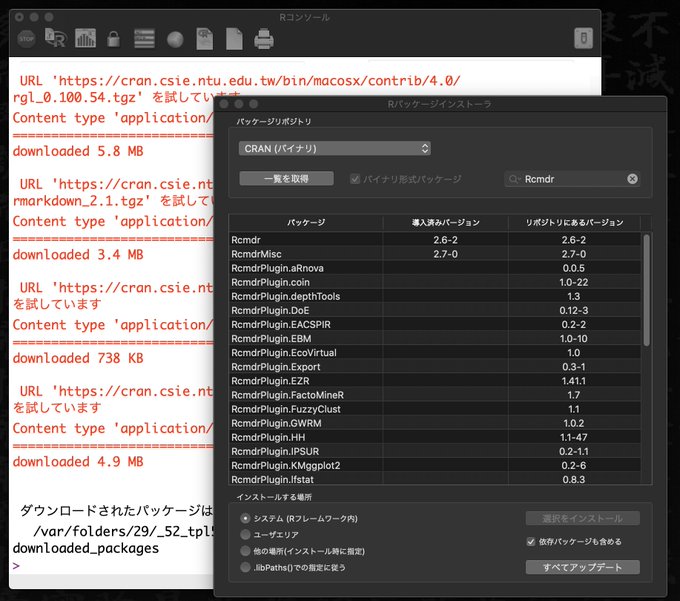Click the quit power icon in R console
Viewport: 680px width, 601px height.
pyautogui.click(x=583, y=39)
